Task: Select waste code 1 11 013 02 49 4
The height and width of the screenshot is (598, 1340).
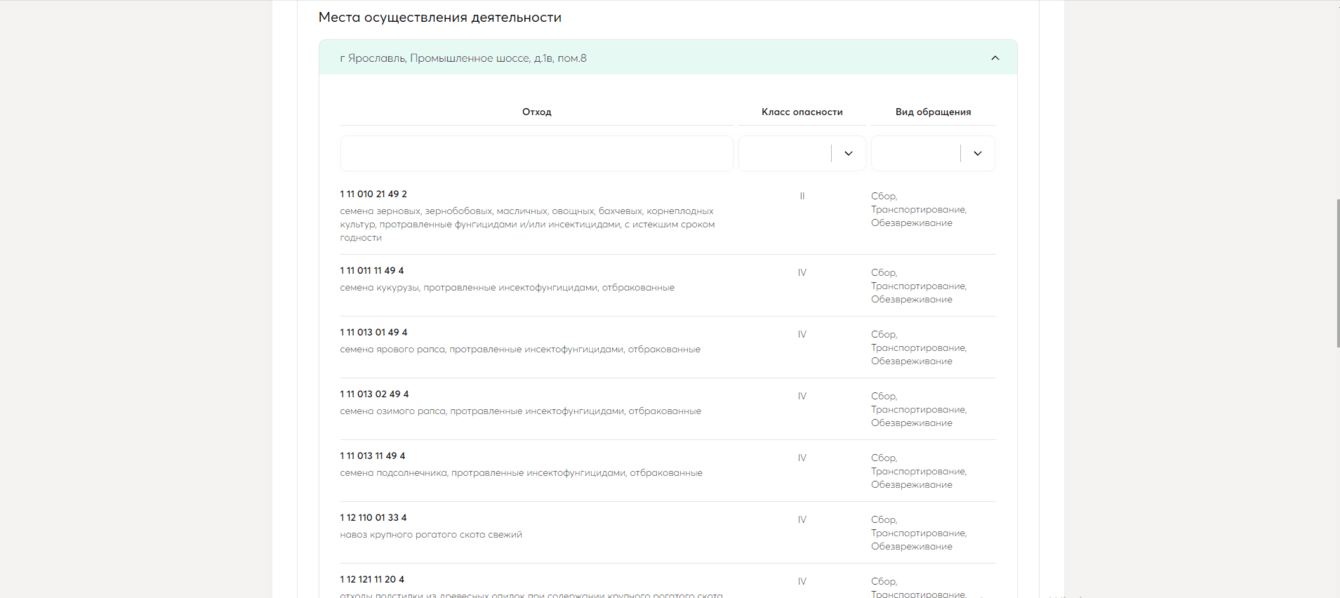Action: point(374,395)
